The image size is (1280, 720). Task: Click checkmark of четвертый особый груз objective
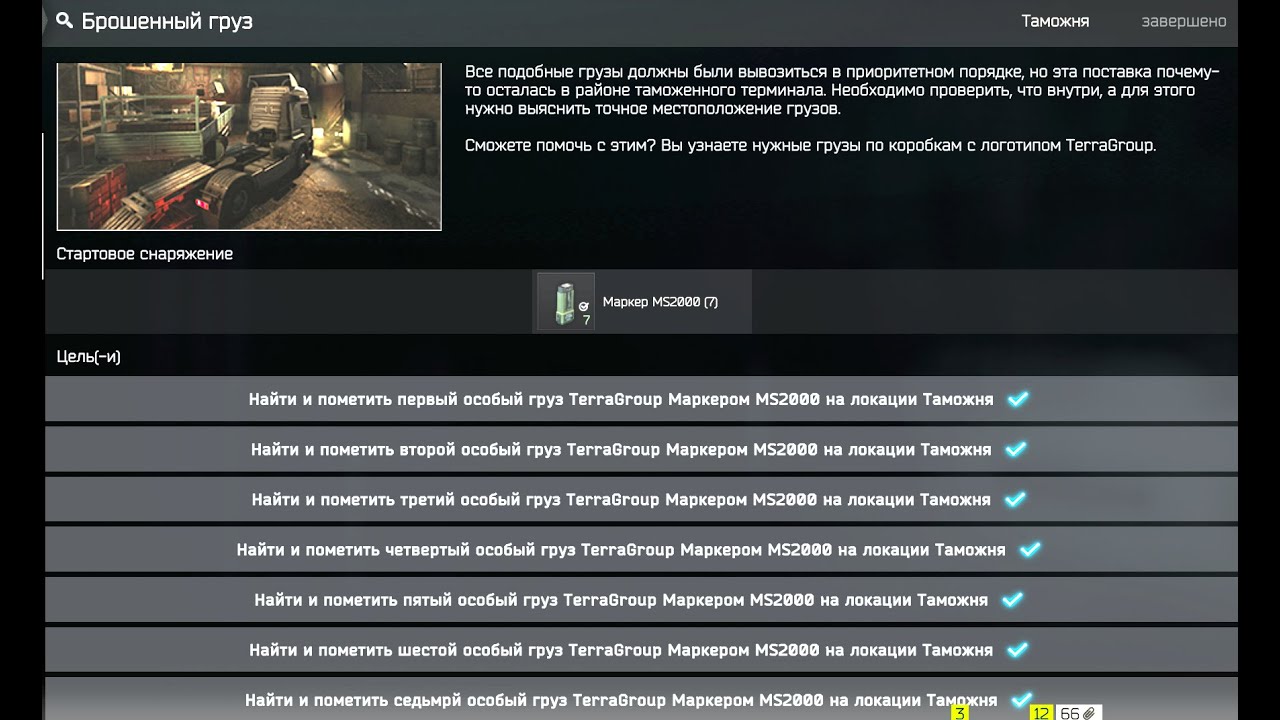point(1030,549)
